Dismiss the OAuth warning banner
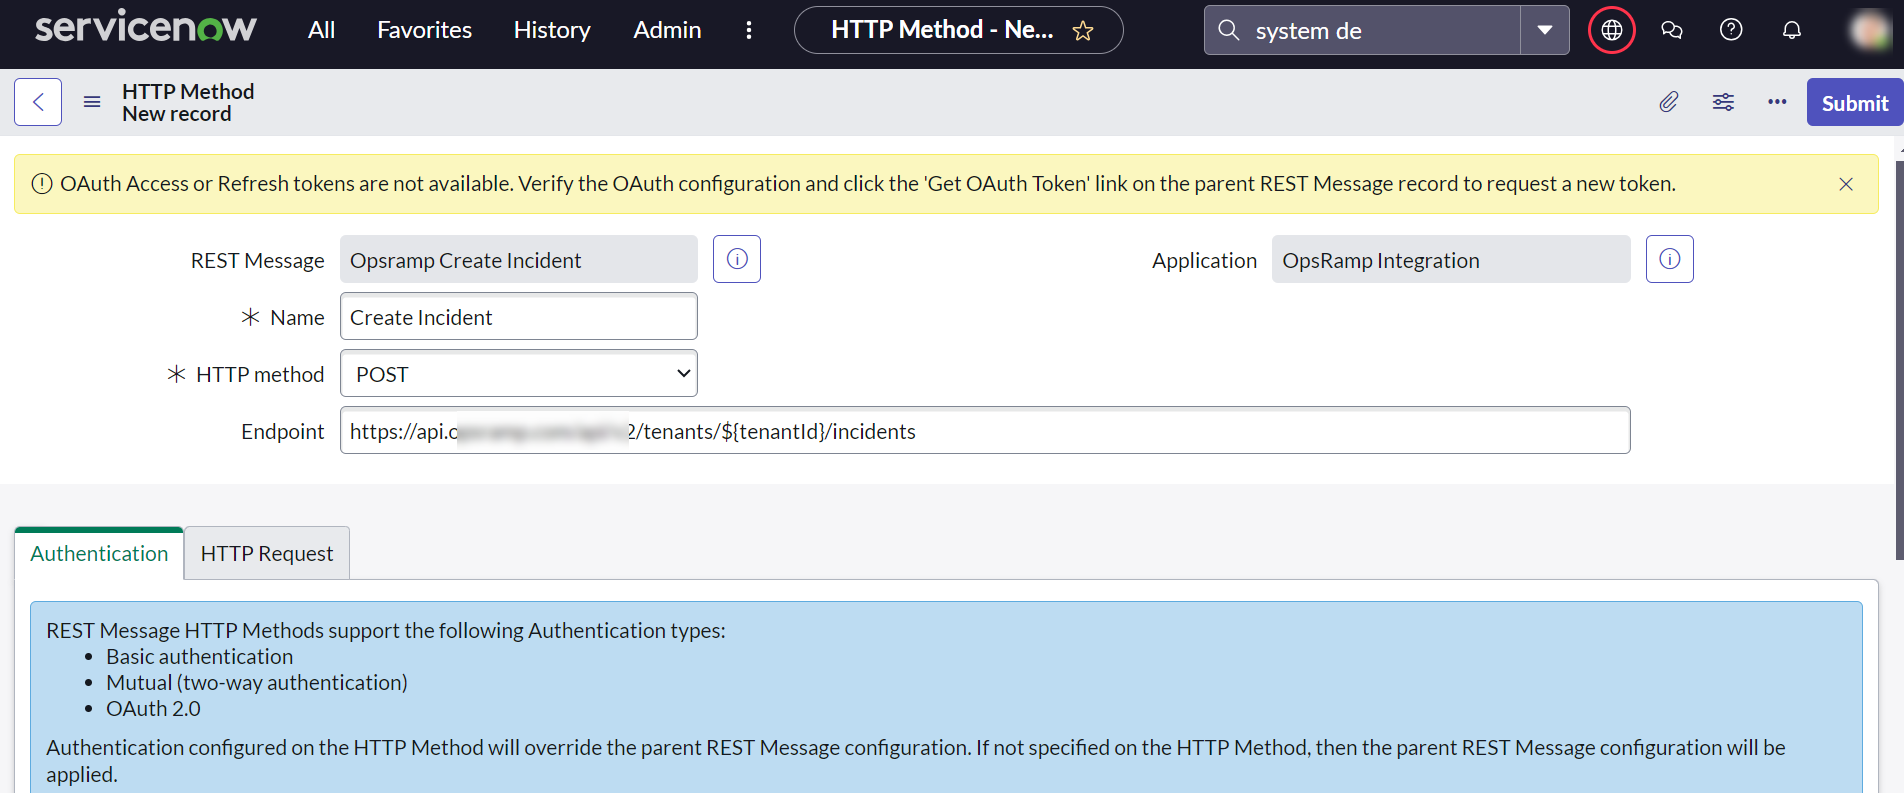This screenshot has width=1904, height=793. (x=1846, y=184)
